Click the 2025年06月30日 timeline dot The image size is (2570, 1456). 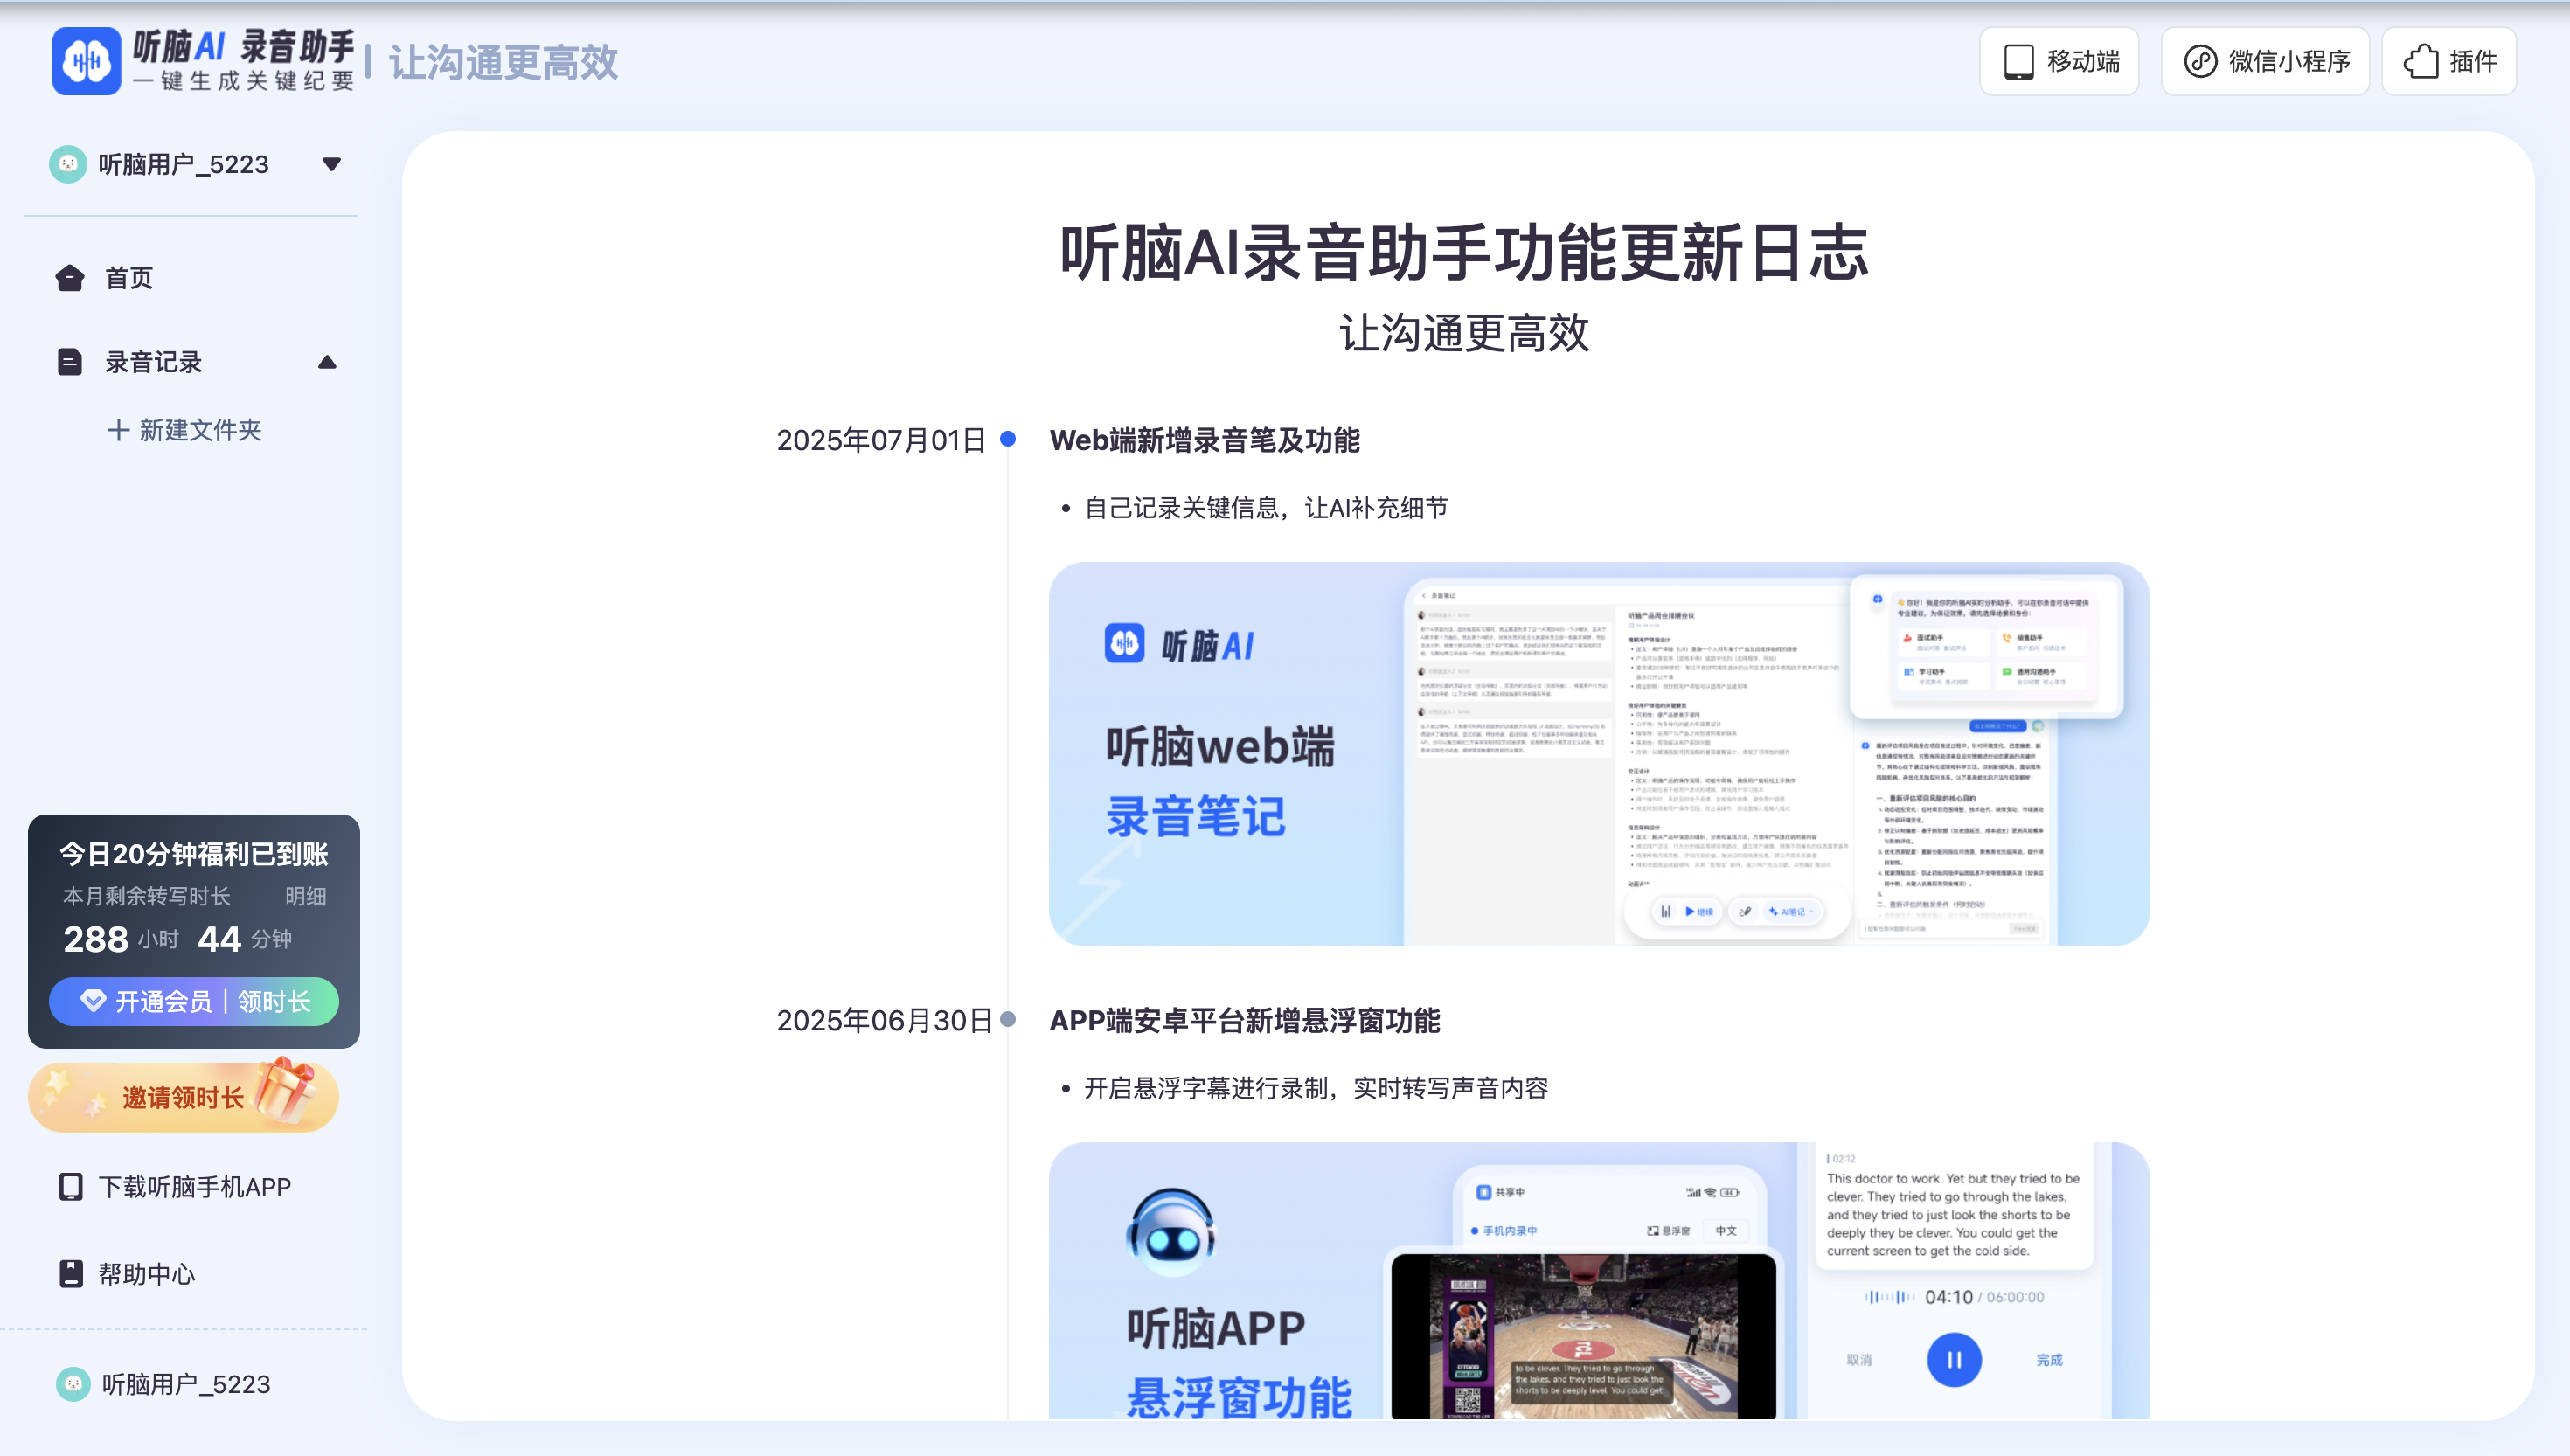[1008, 1019]
